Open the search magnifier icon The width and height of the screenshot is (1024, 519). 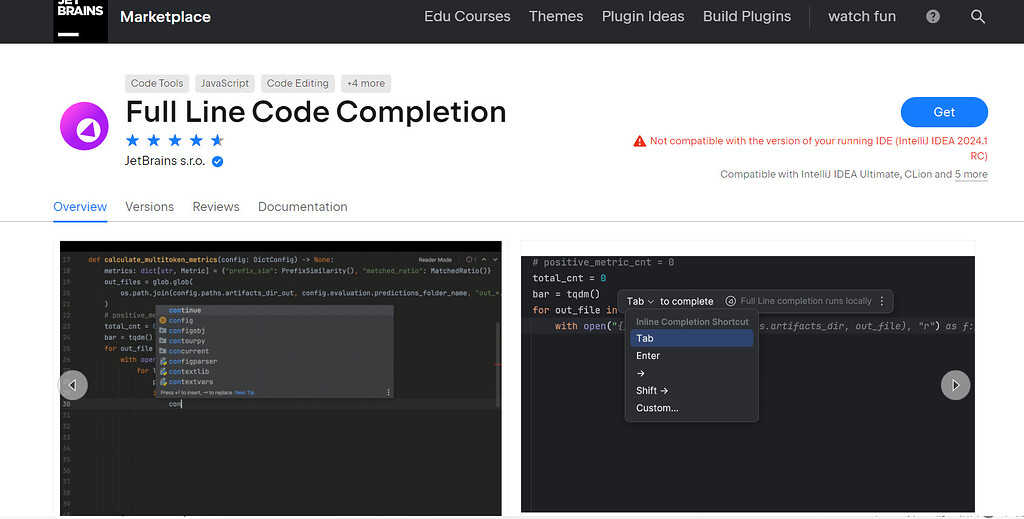tap(978, 17)
